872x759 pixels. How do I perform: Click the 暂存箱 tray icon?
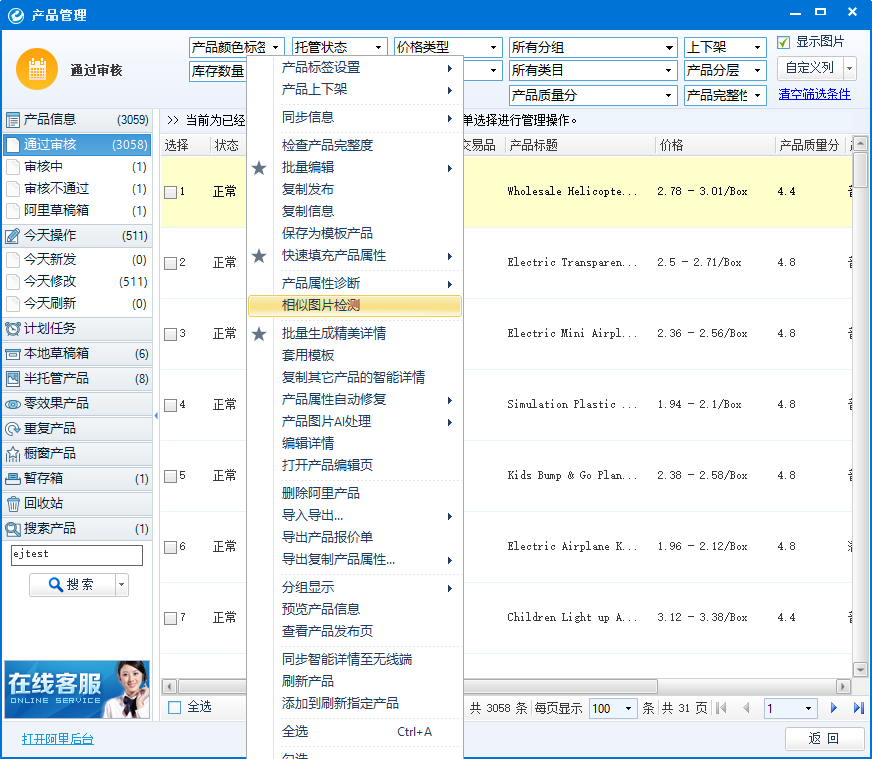pos(13,479)
